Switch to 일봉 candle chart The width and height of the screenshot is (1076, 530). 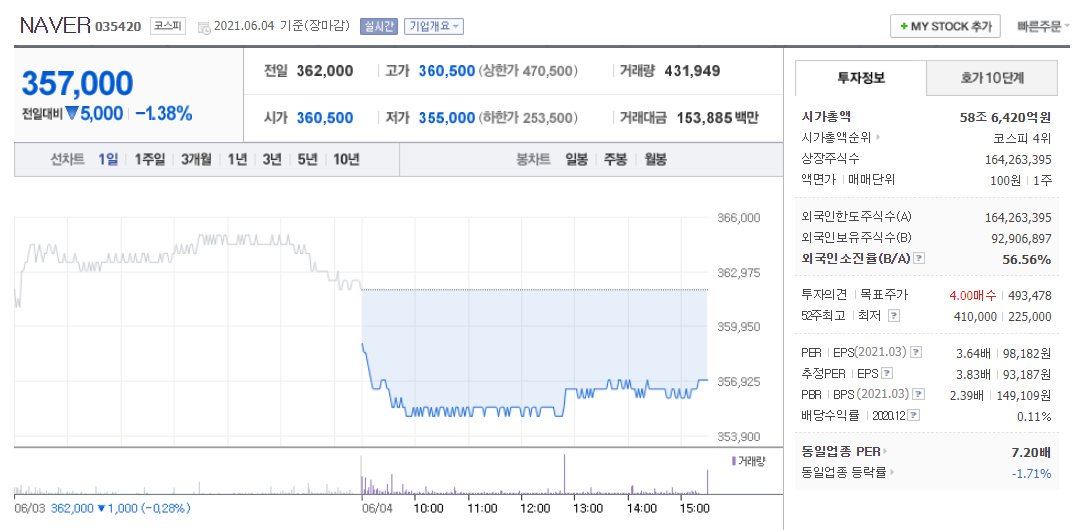click(x=576, y=159)
